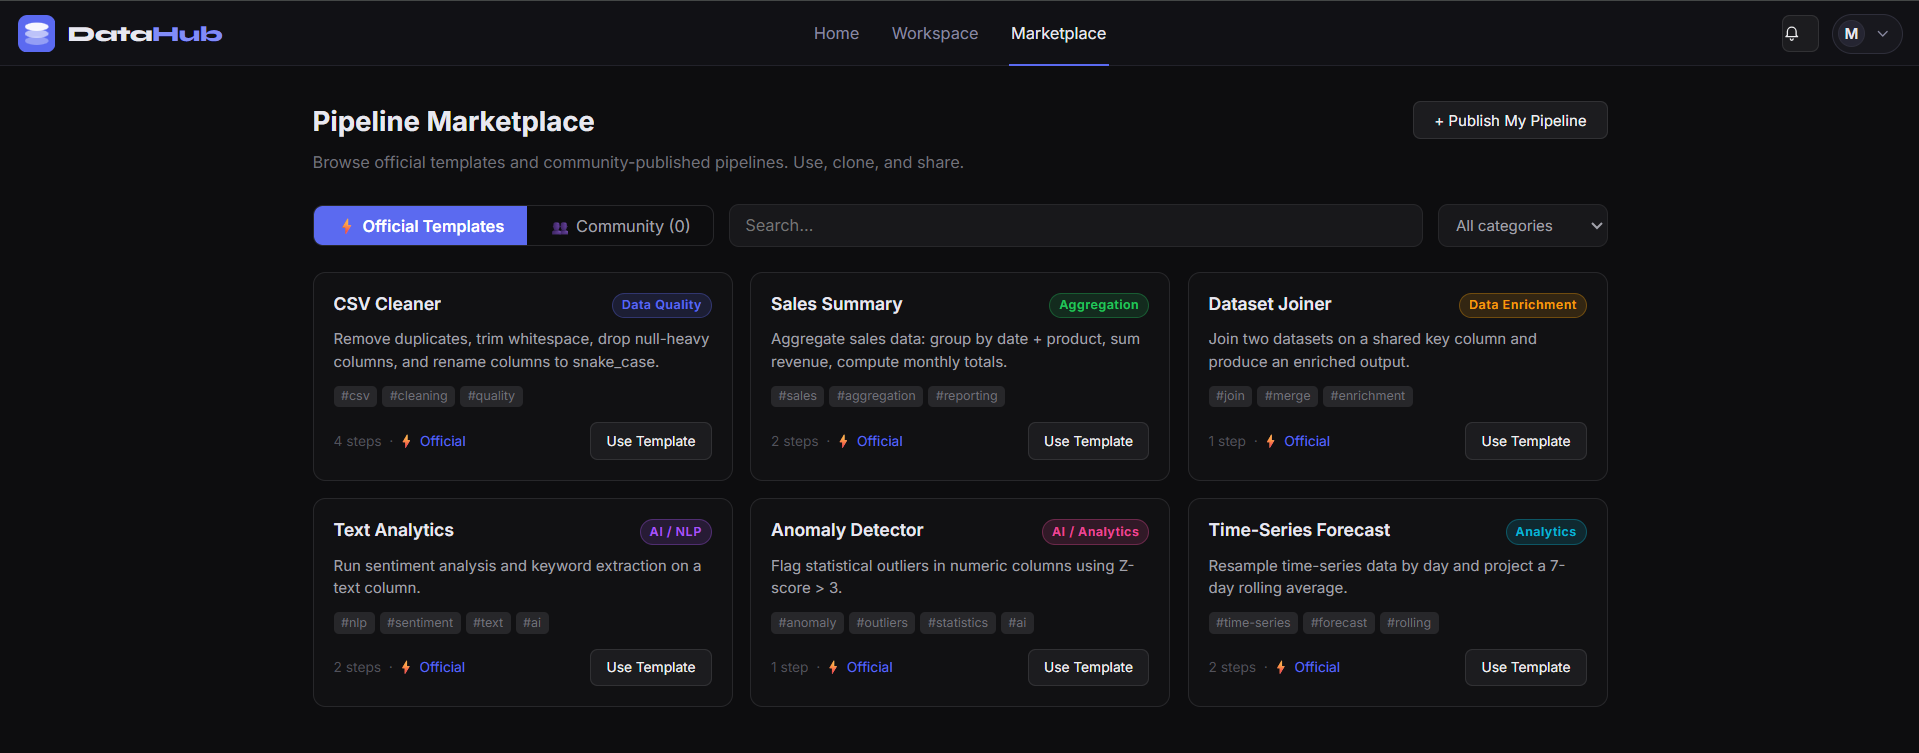Expand the All categories dropdown
1919x753 pixels.
(1522, 226)
